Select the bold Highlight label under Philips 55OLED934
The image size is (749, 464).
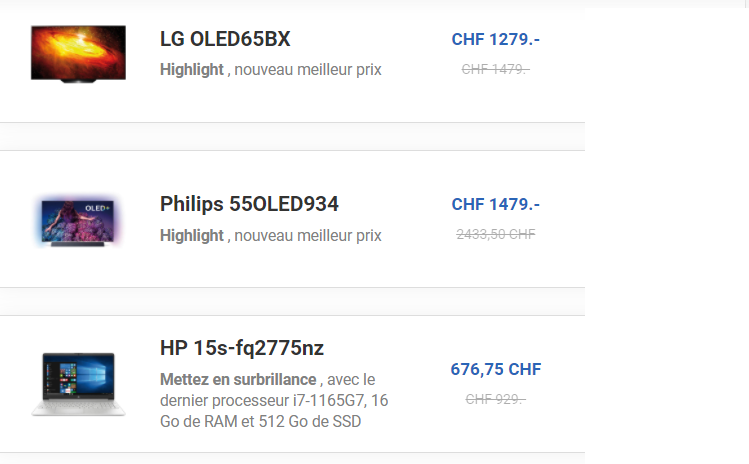(x=192, y=236)
